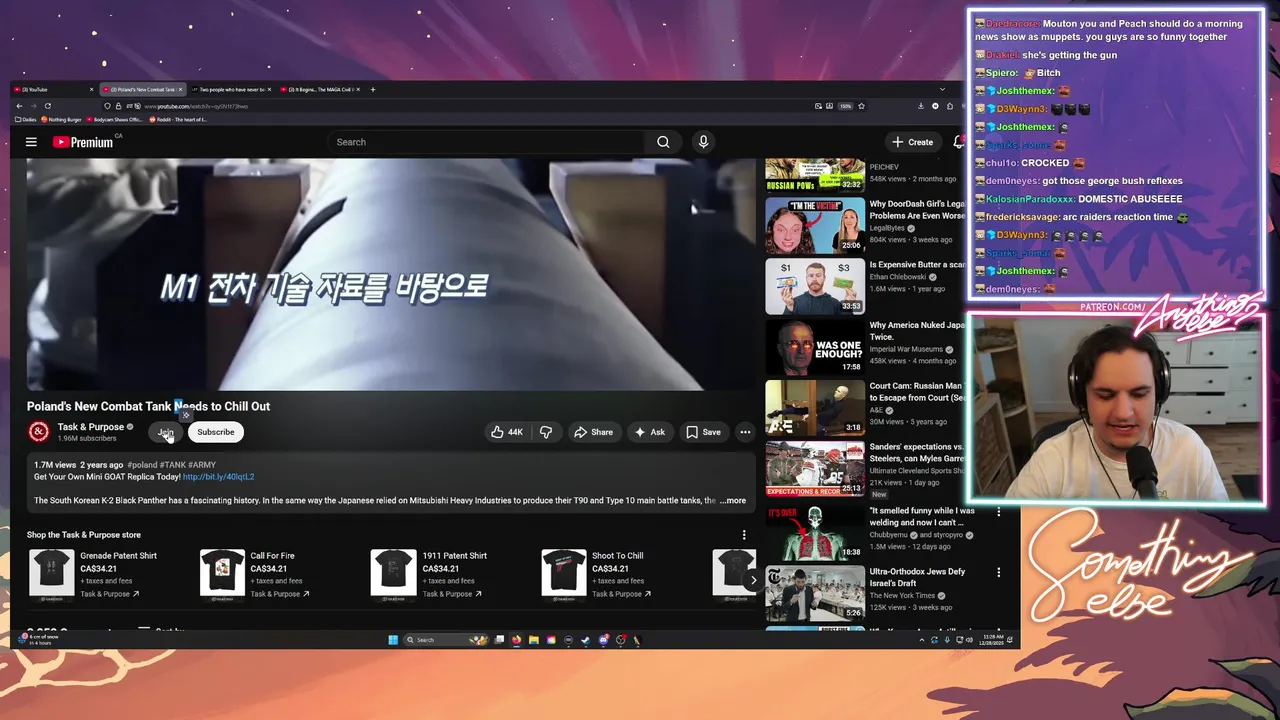Screen dimensions: 1280x720
Task: Open options menu for welding video
Action: [998, 512]
